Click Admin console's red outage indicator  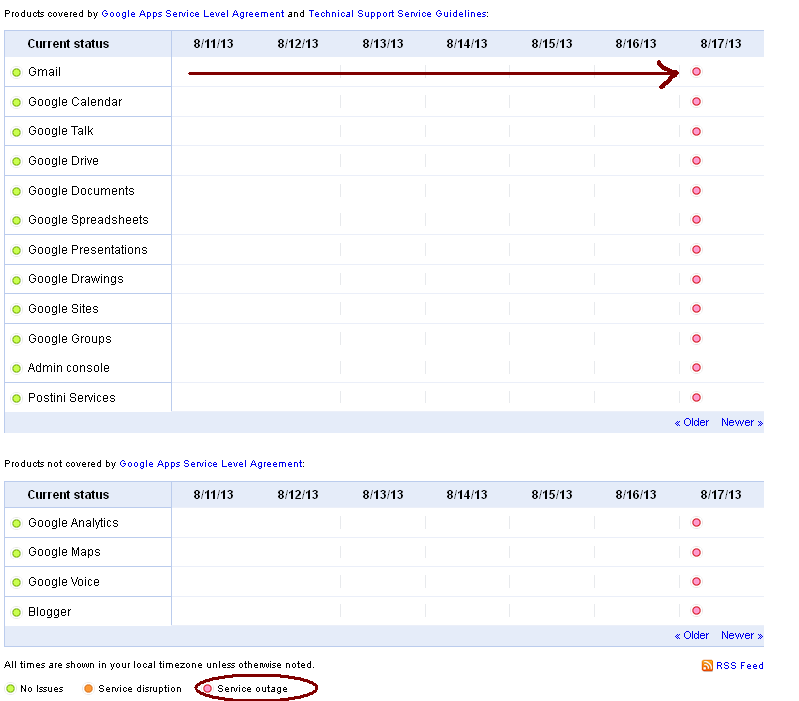(696, 368)
